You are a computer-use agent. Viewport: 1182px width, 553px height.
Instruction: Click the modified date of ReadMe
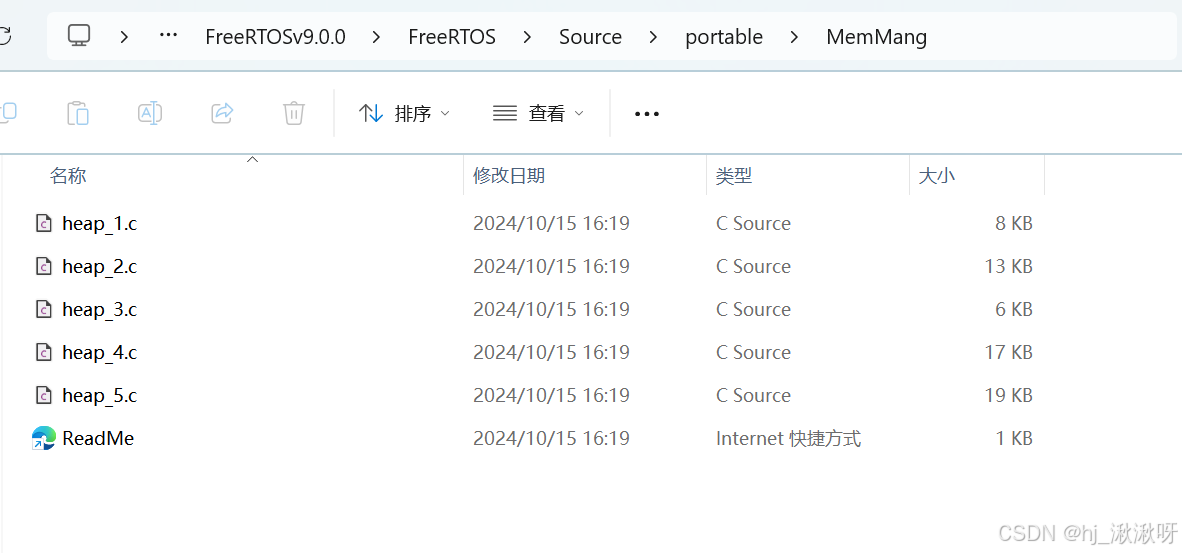pyautogui.click(x=551, y=438)
